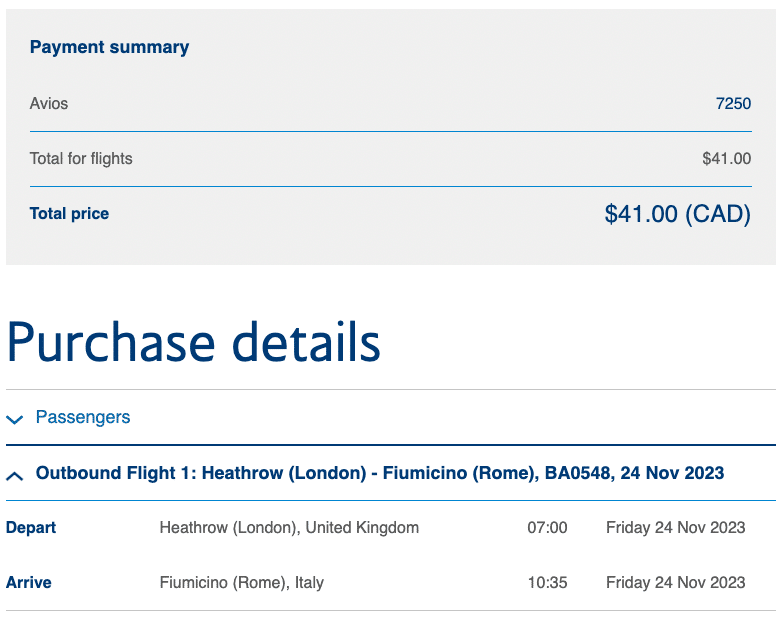
Task: Select Fiumicino (Rome), Italy text
Action: click(241, 582)
